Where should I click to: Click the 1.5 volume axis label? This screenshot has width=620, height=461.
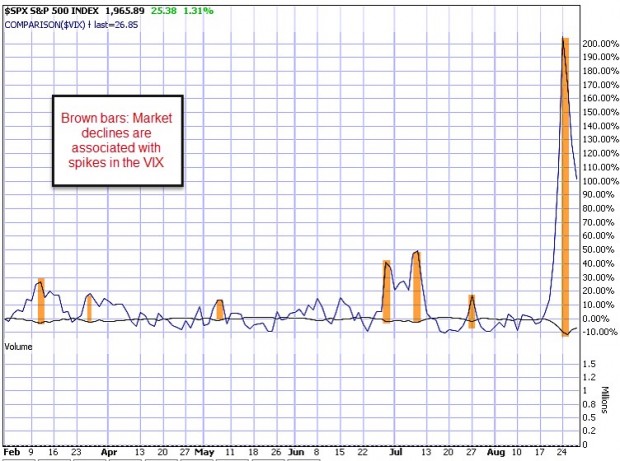pos(589,364)
